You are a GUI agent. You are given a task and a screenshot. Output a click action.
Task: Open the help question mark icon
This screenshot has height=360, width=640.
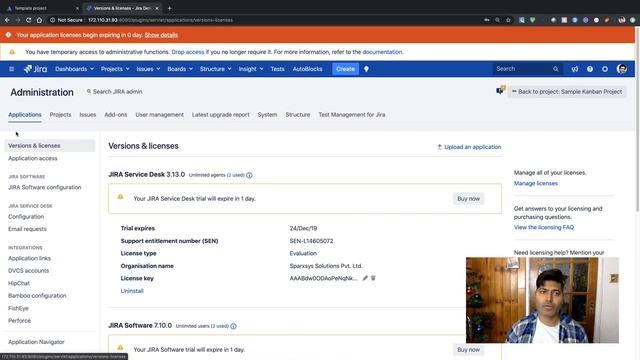tap(590, 69)
